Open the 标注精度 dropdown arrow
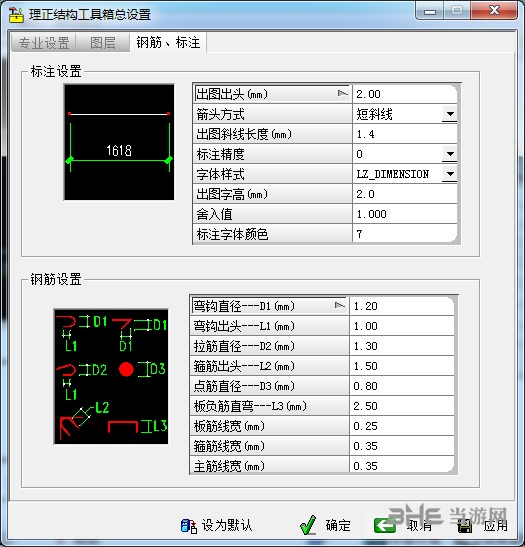The width and height of the screenshot is (525, 547). [x=450, y=154]
